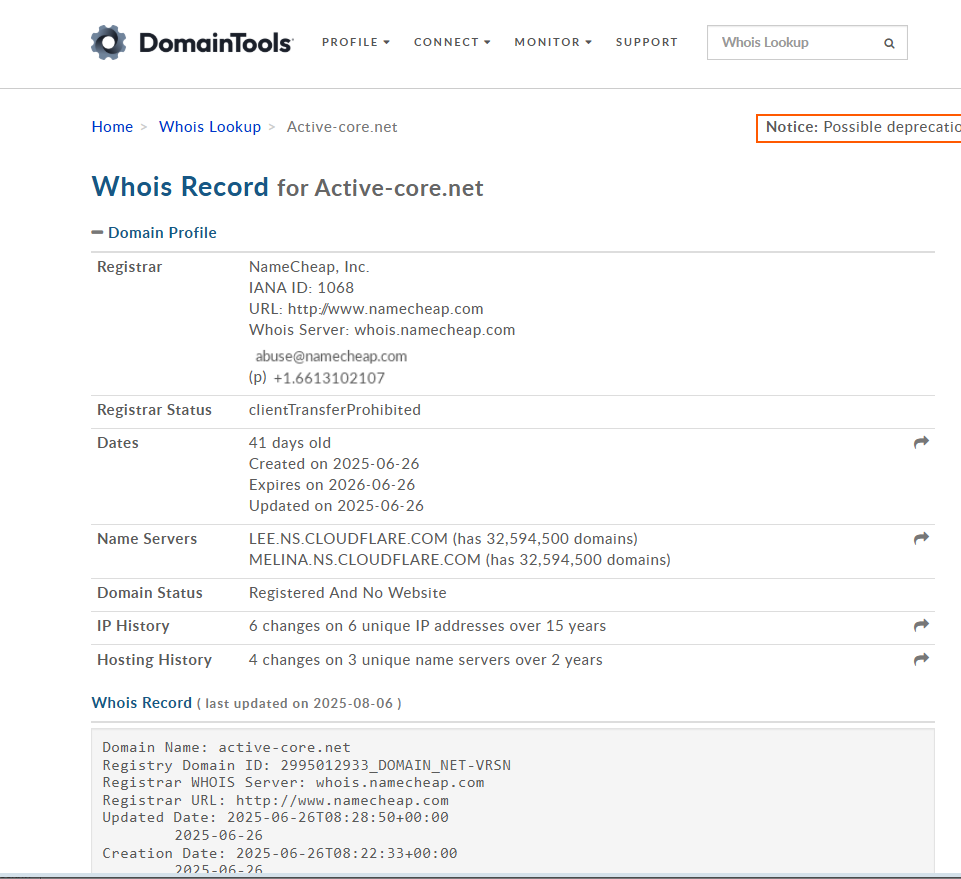Click Created on 2025-06-26 text
Image resolution: width=961 pixels, height=879 pixels.
pos(334,463)
